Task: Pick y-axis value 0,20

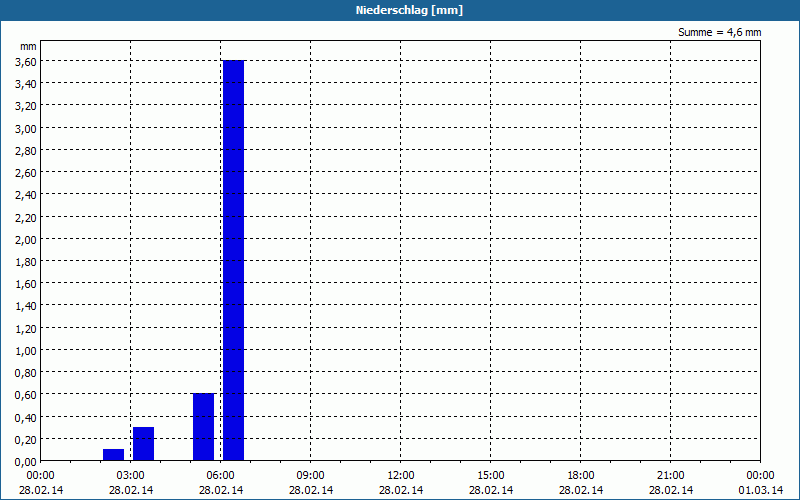Action: 26,439
